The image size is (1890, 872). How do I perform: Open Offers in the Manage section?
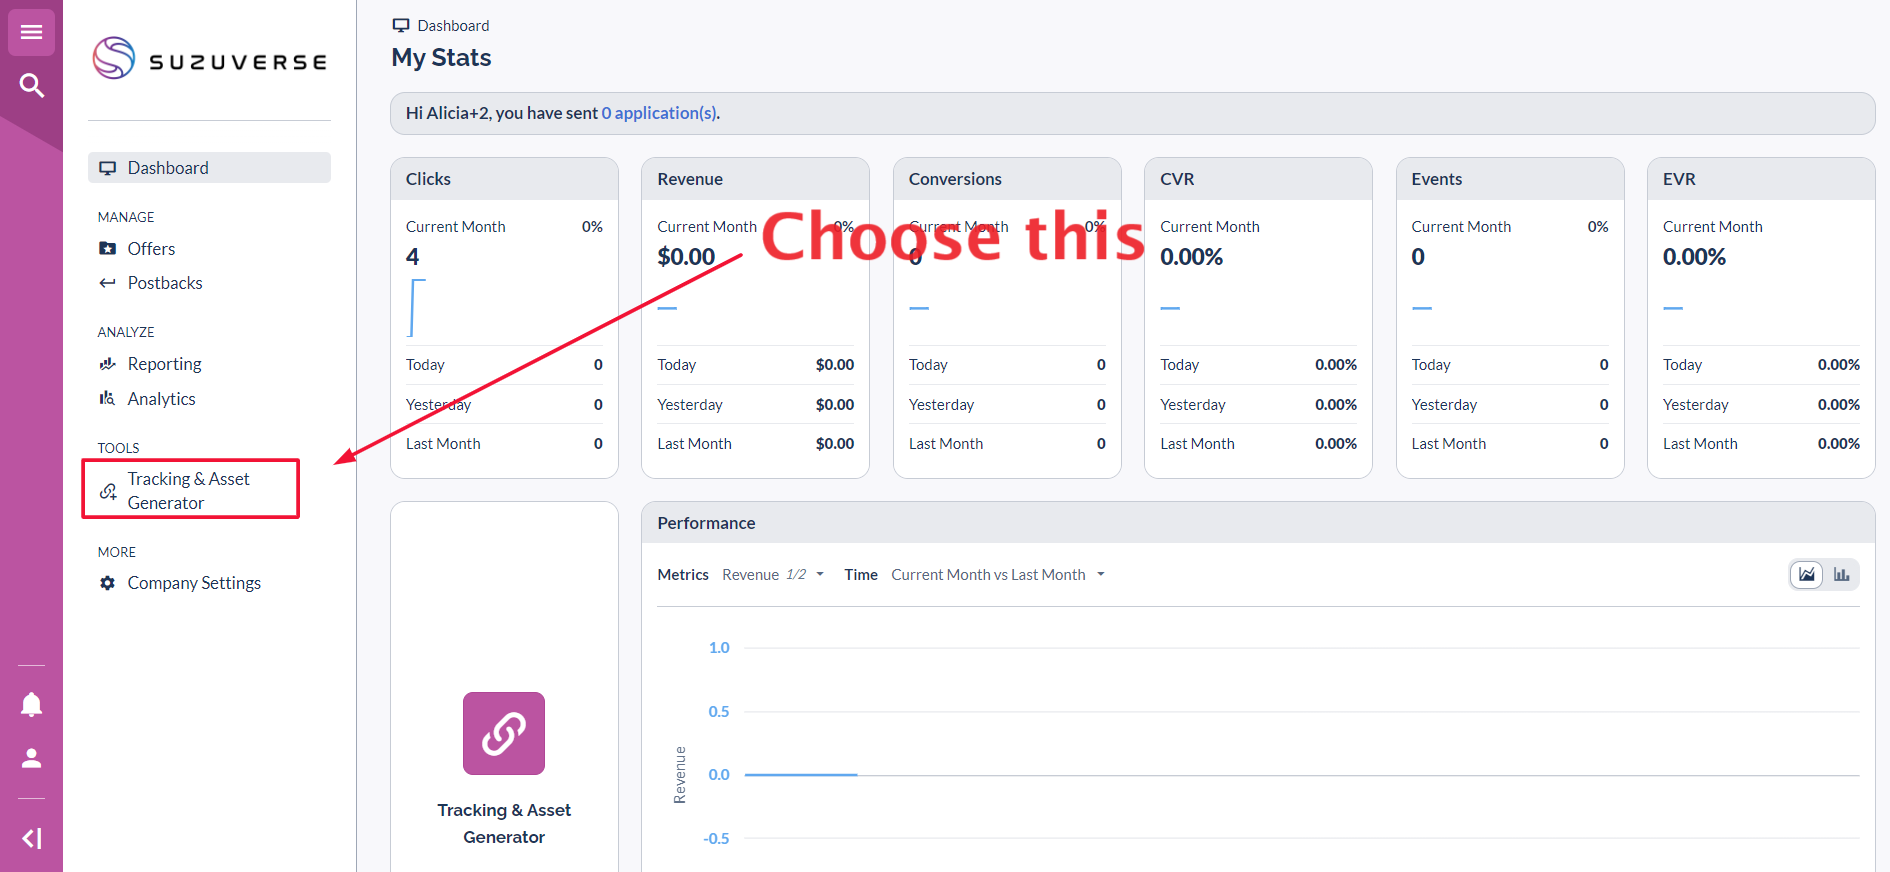[151, 249]
